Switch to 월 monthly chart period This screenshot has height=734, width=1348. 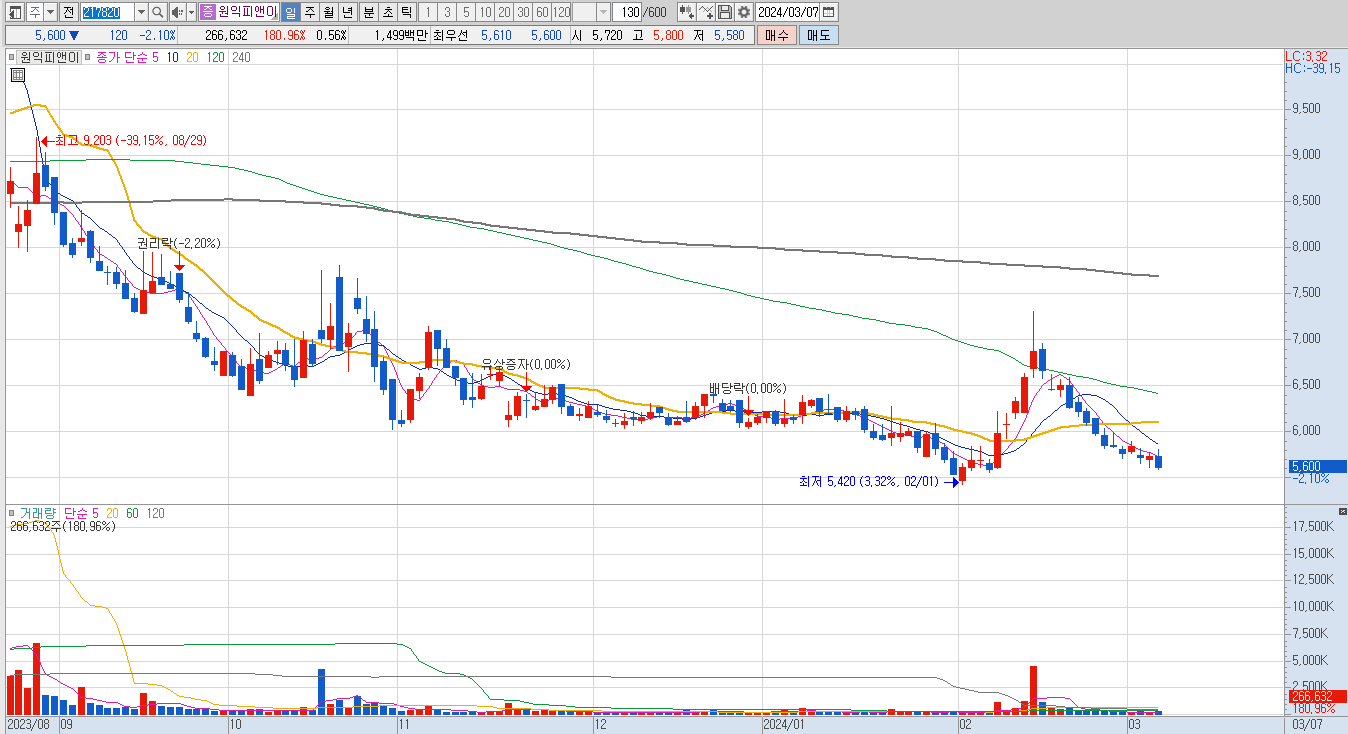click(x=328, y=12)
